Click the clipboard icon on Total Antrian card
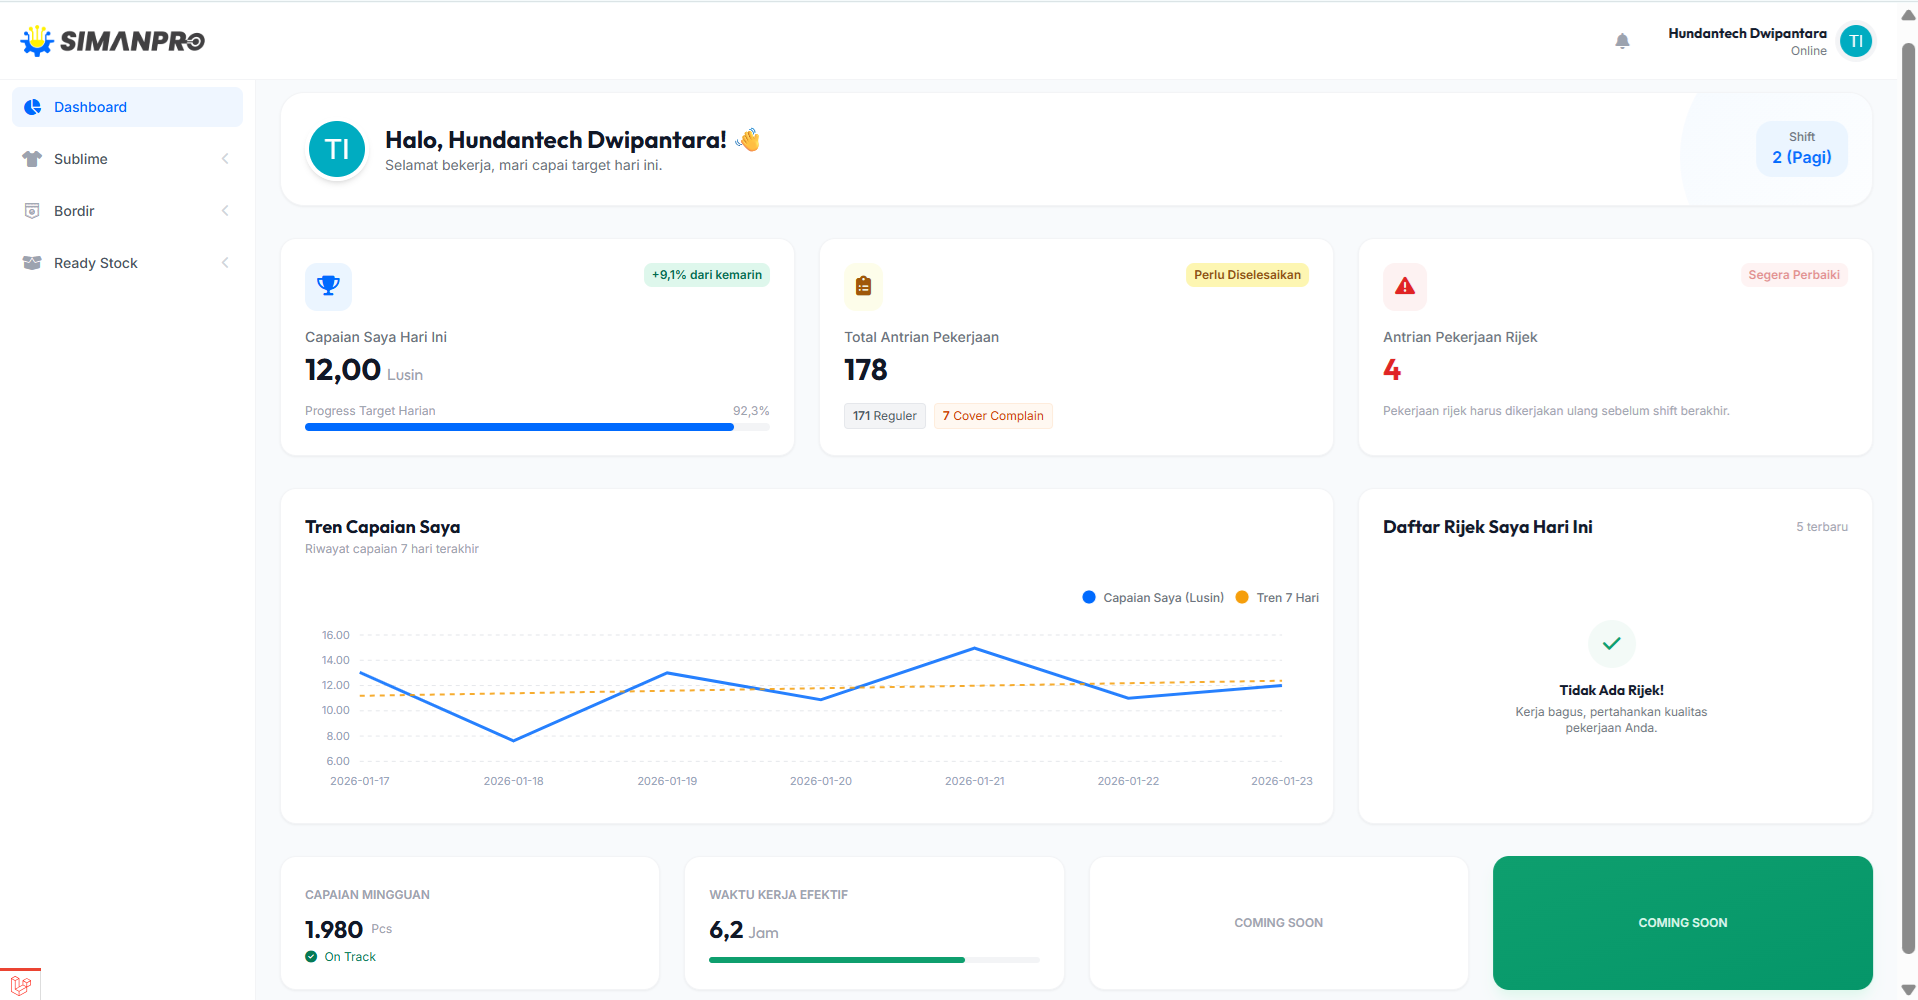The image size is (1918, 1000). (863, 286)
